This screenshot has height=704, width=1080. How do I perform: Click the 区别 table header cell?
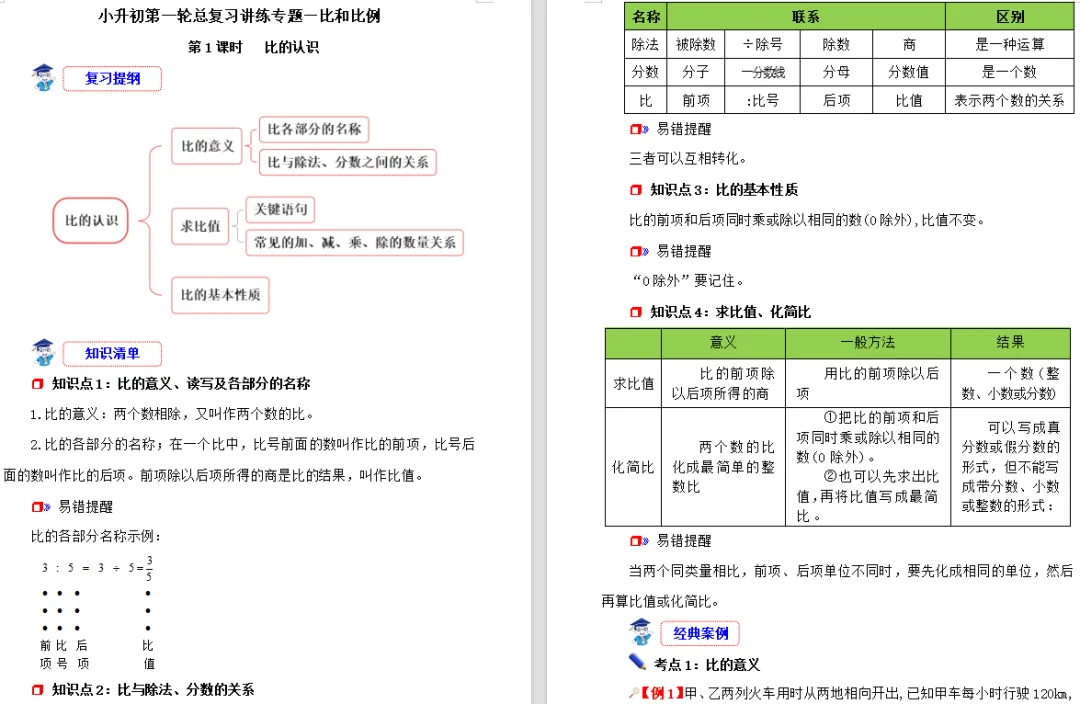tap(1010, 17)
